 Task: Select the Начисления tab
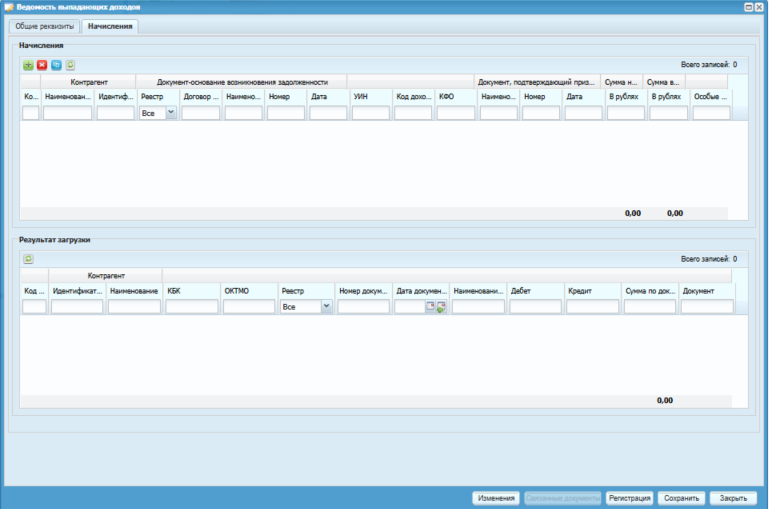tap(110, 26)
